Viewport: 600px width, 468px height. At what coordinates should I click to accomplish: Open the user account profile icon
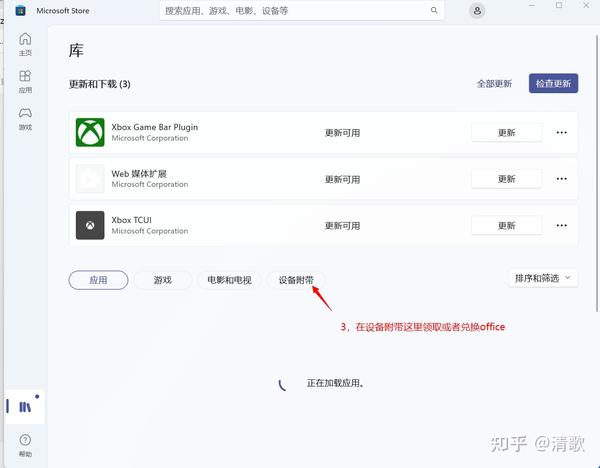click(x=477, y=11)
